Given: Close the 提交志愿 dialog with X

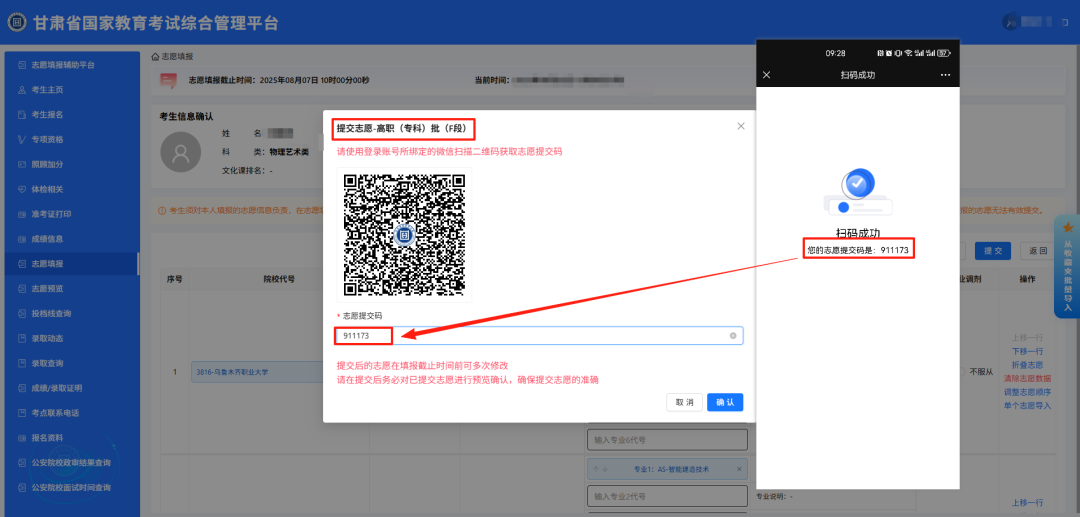Looking at the screenshot, I should point(741,126).
